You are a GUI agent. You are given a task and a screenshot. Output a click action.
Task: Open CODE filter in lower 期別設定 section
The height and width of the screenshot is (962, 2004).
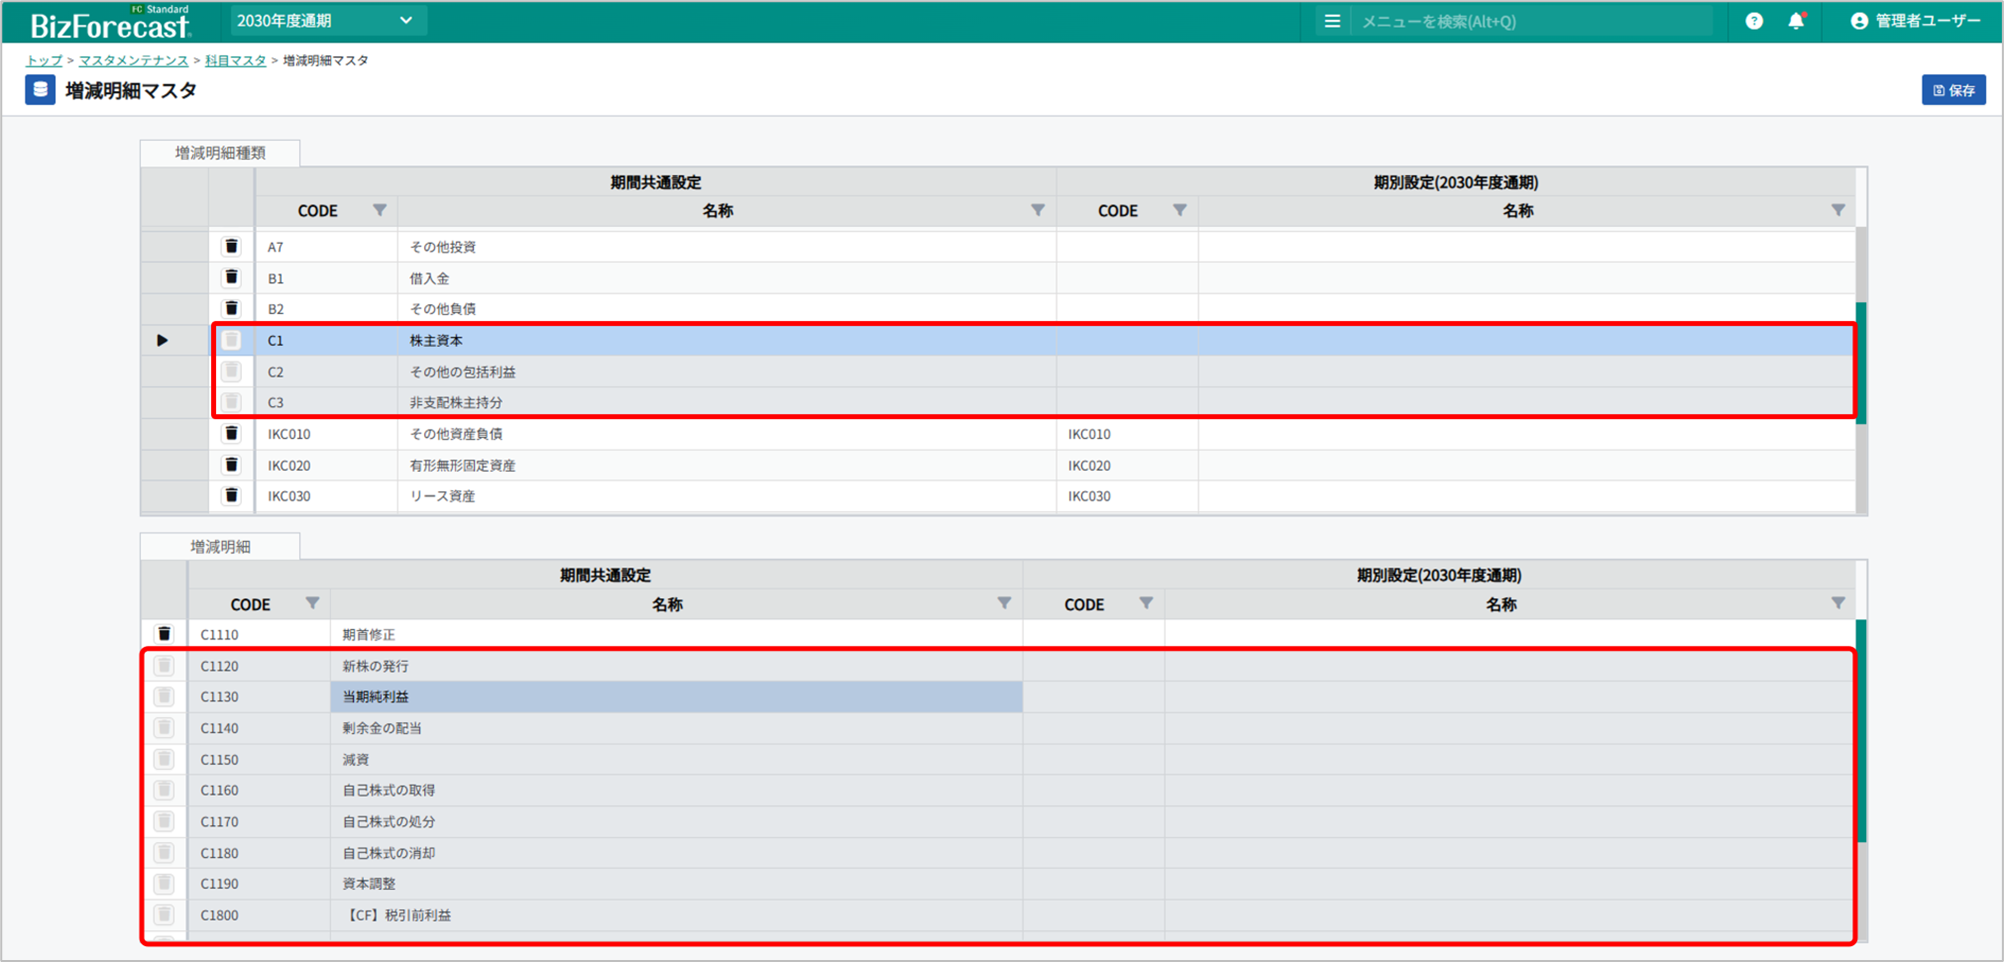pos(1146,604)
